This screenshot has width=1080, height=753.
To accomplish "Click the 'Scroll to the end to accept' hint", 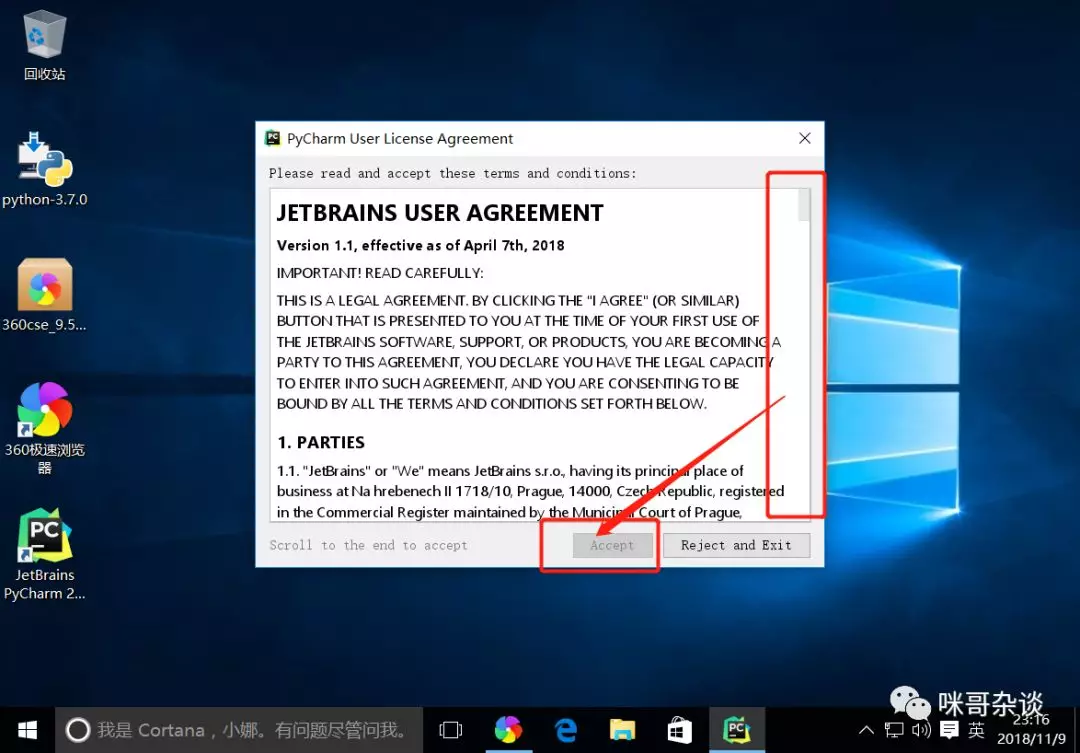I will [x=368, y=546].
